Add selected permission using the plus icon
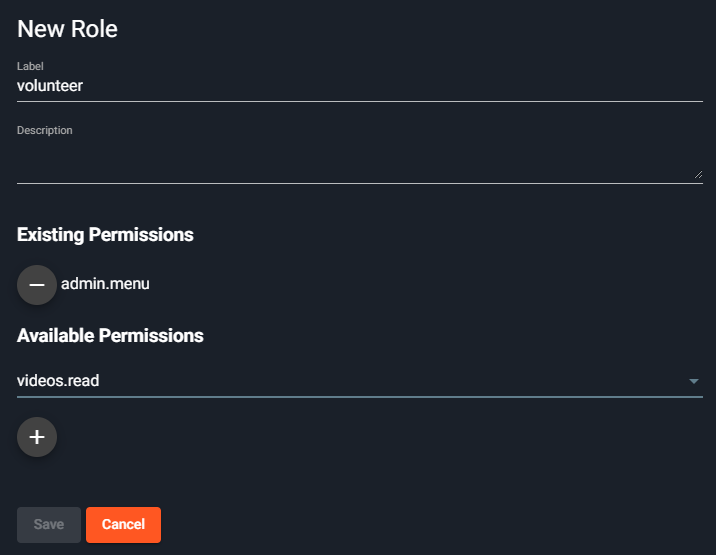Screen dimensions: 716x555 (x=37, y=437)
